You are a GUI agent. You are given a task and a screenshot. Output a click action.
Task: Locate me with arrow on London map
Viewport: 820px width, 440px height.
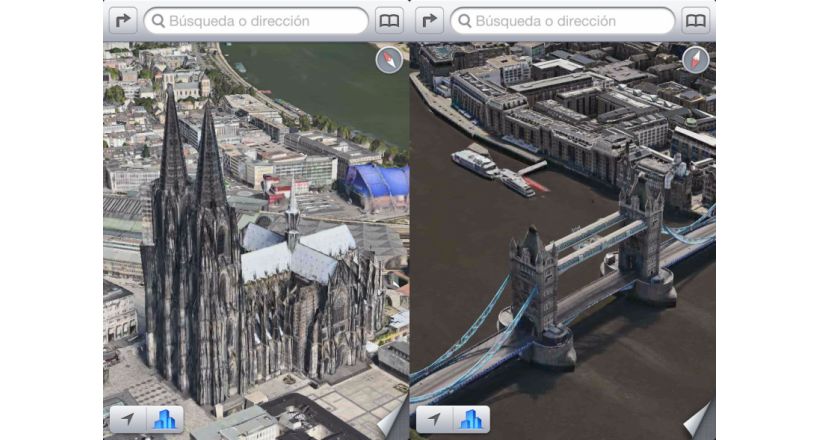[x=434, y=419]
